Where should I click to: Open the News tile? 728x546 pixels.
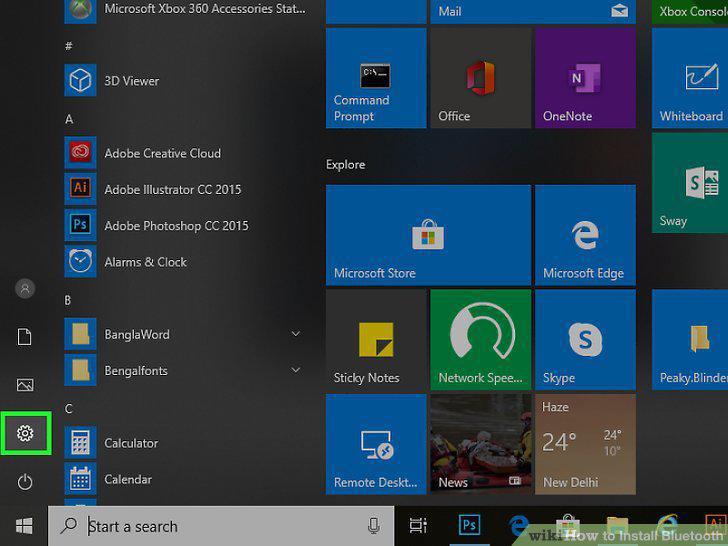point(481,444)
